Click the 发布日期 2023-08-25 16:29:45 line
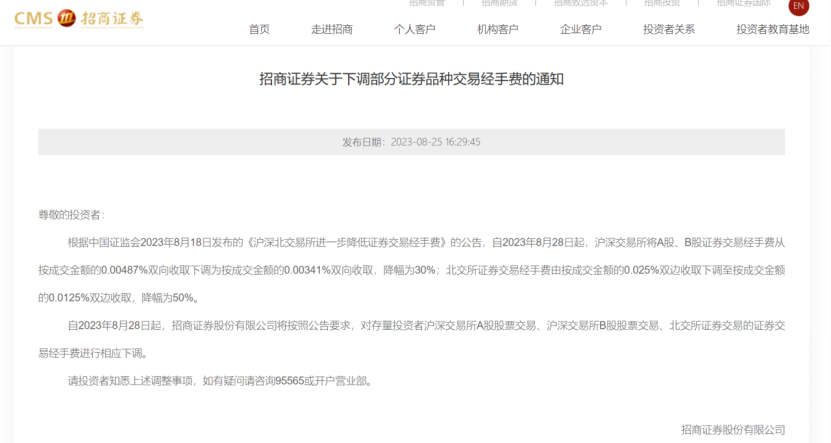Screen dimensions: 831x443 411,142
